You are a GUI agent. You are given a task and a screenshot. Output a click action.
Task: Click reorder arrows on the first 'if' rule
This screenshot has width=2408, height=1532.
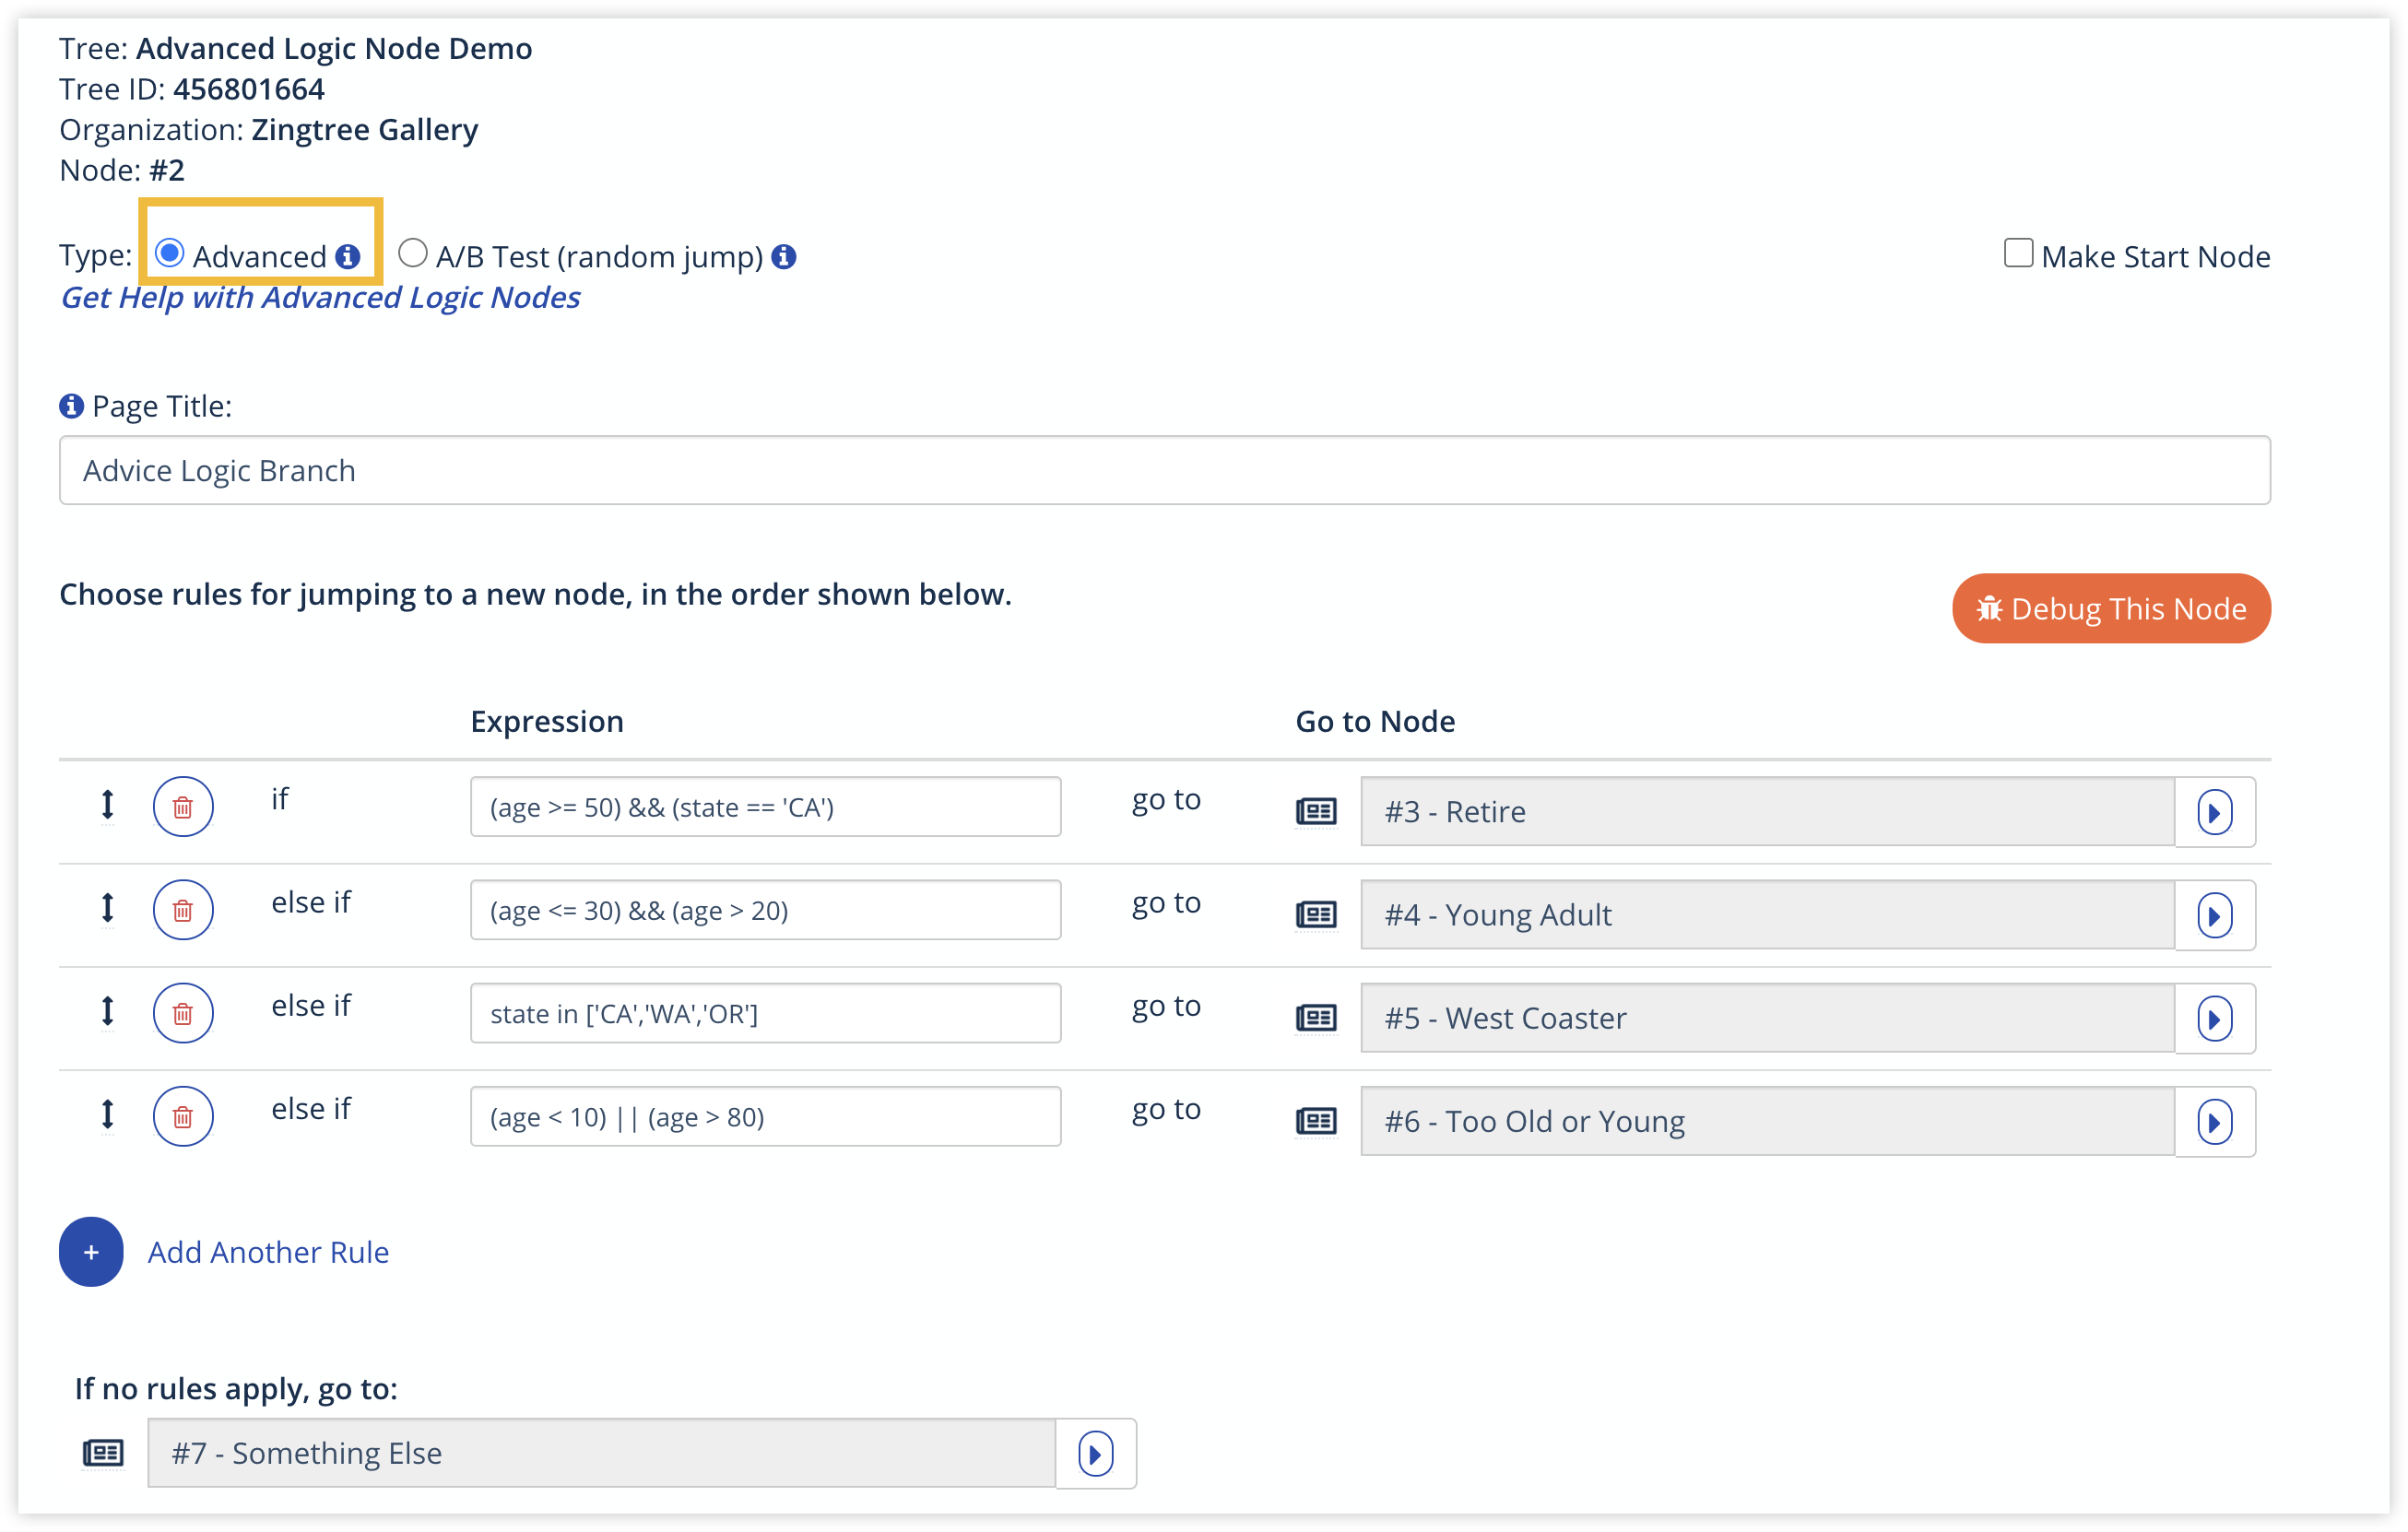tap(108, 805)
